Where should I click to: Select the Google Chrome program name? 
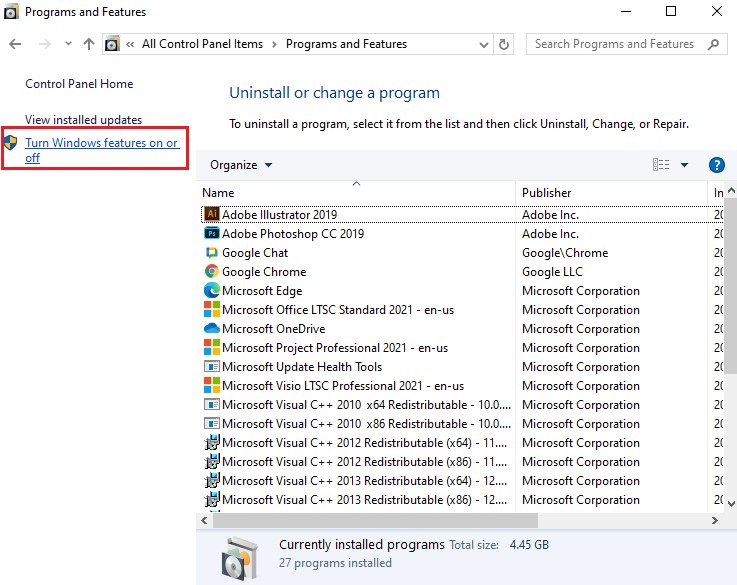[264, 272]
